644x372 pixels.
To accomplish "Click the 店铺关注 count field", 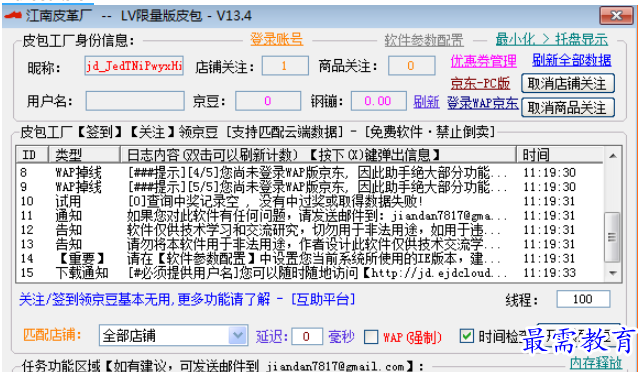I will (285, 66).
